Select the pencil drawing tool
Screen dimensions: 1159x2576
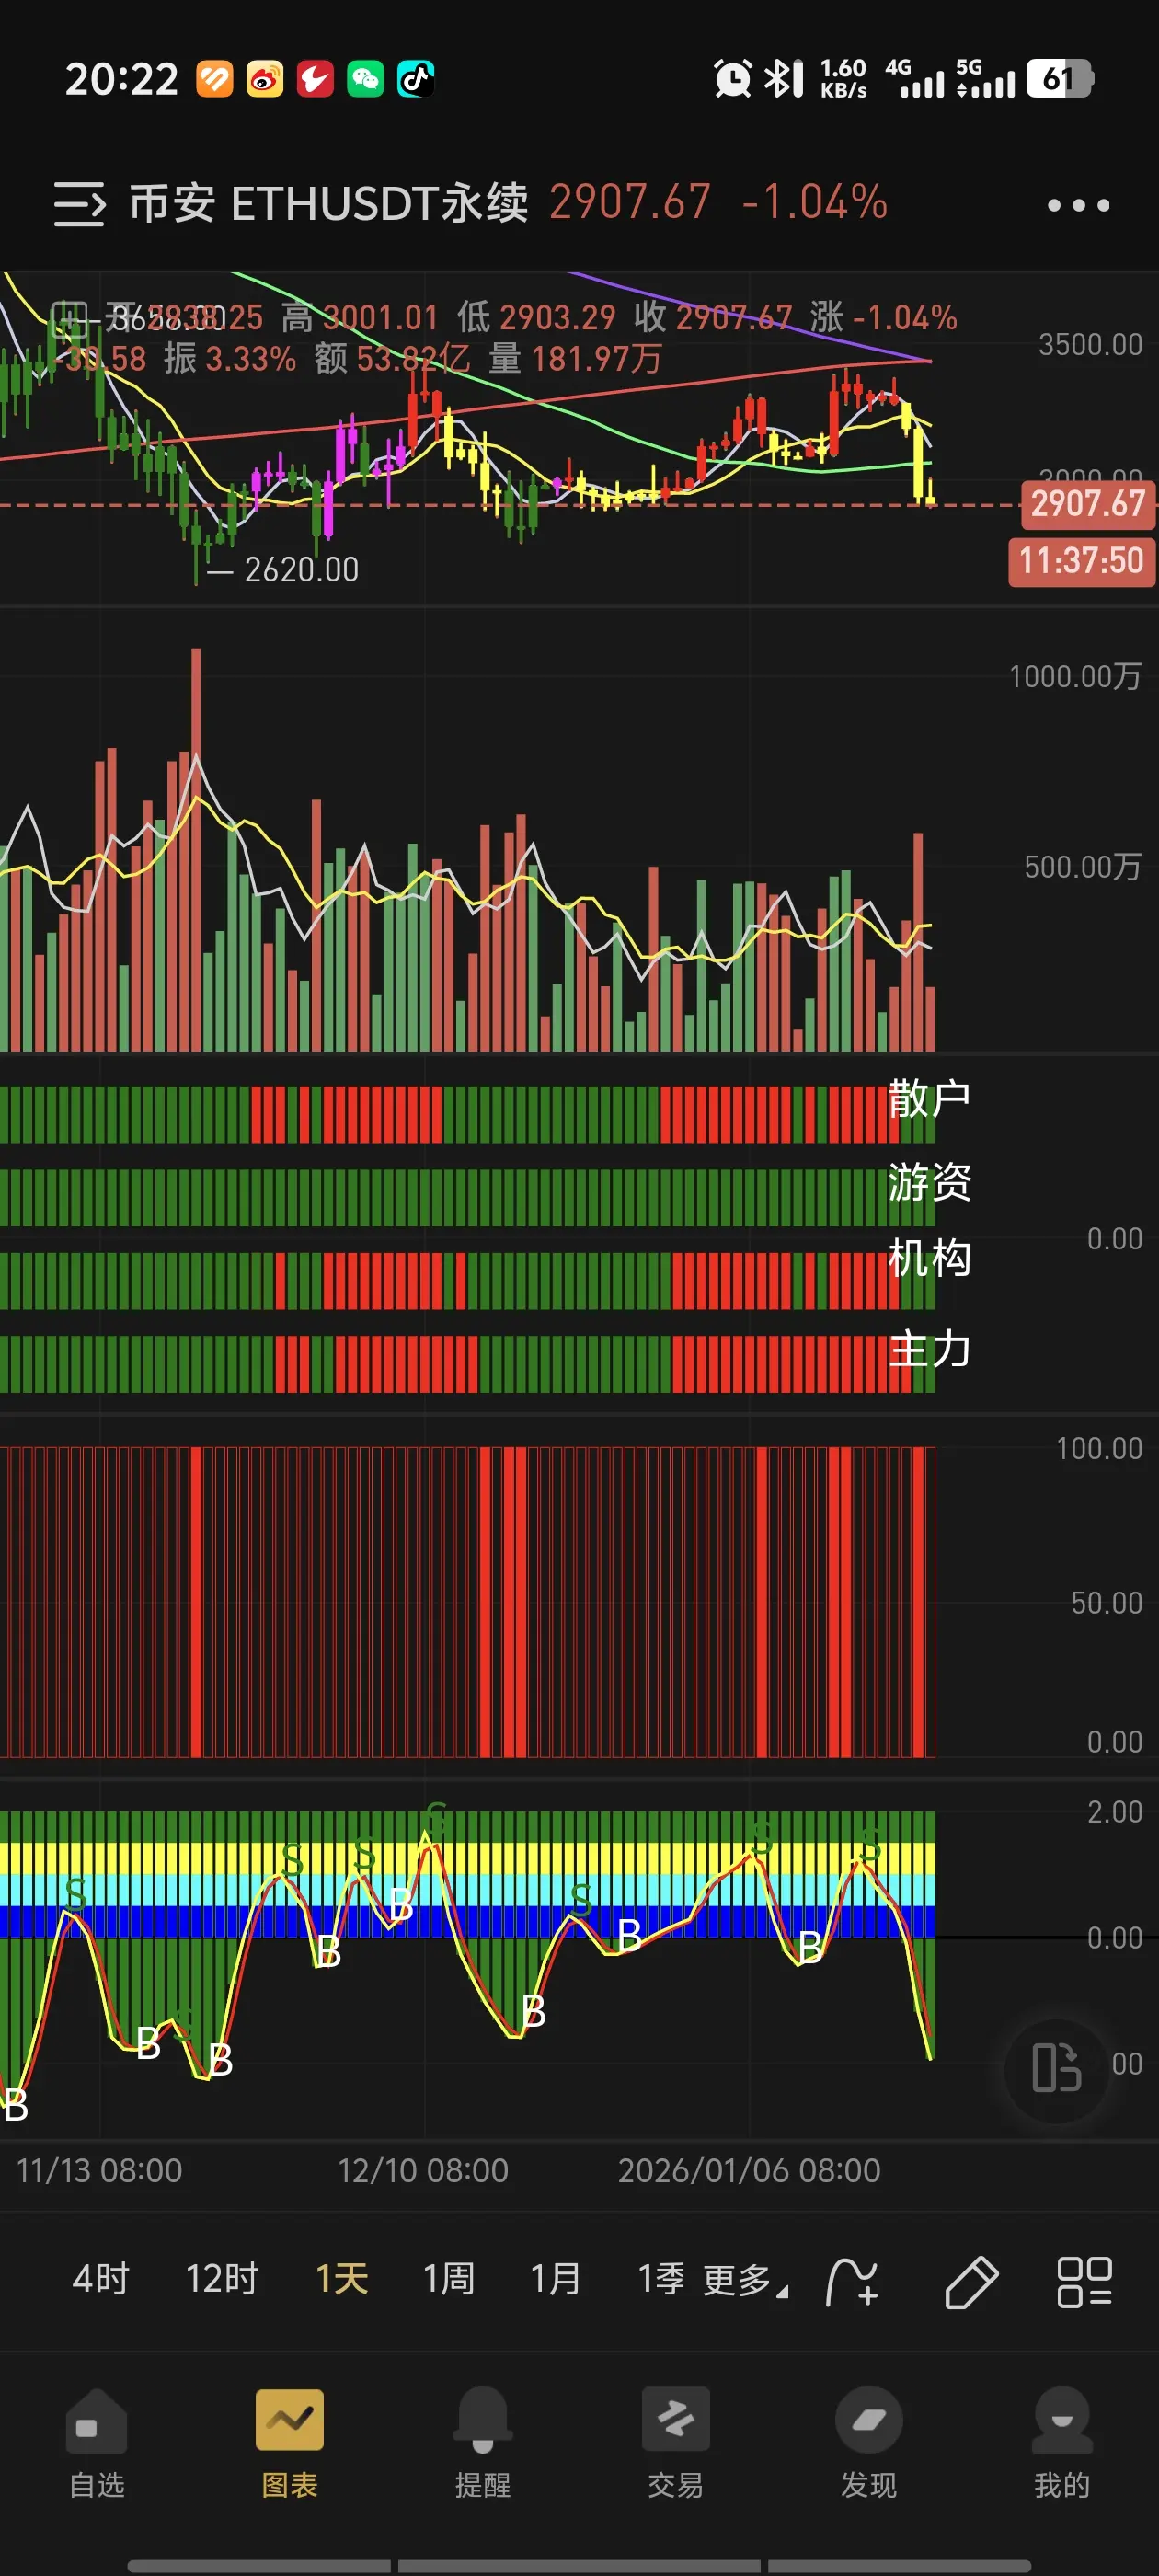[x=971, y=2282]
